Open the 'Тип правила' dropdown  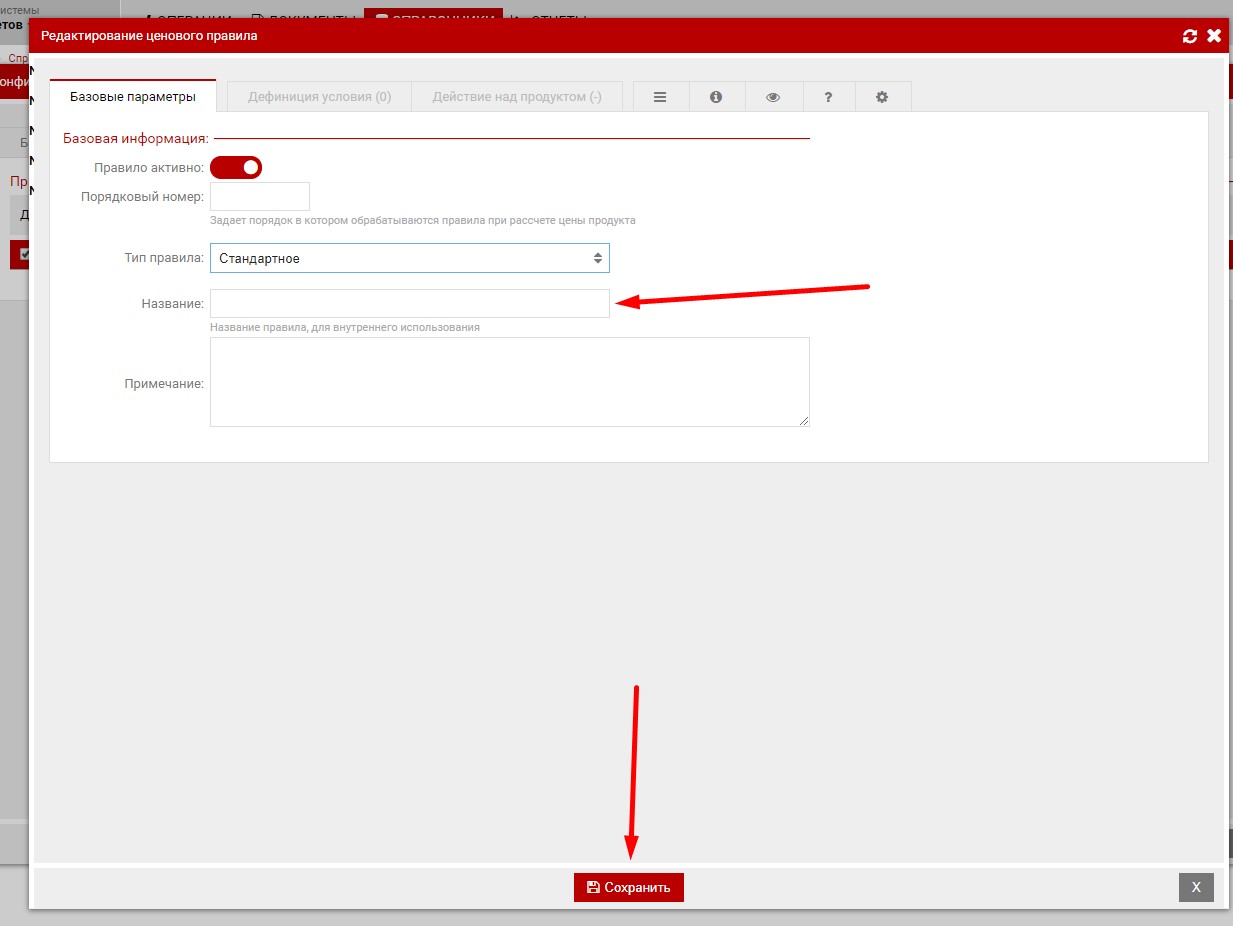pos(409,259)
